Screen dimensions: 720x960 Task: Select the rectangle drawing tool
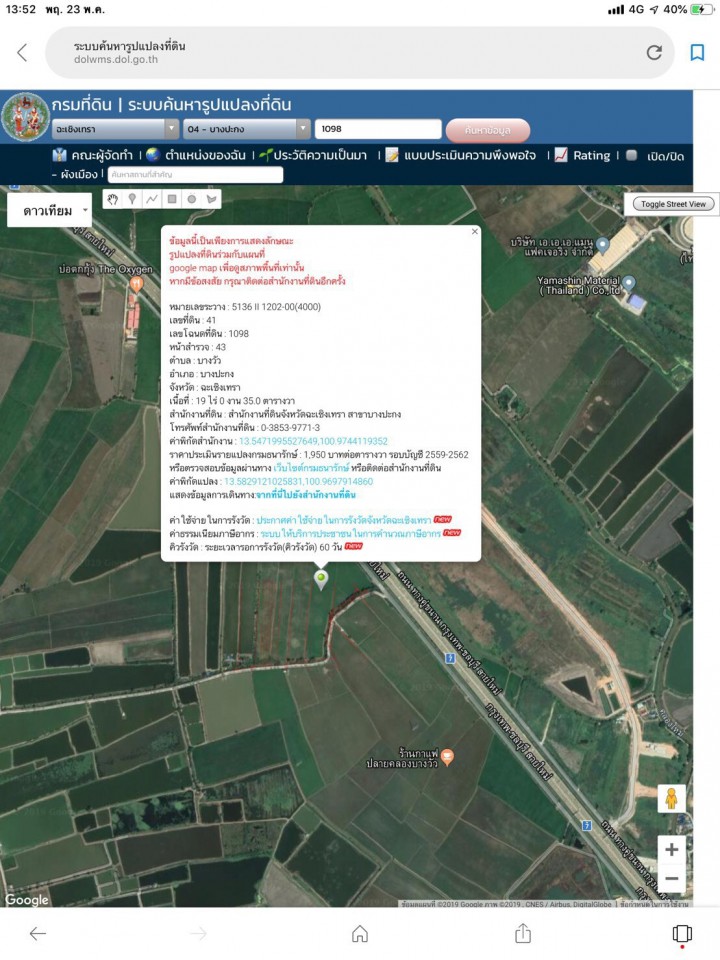click(172, 199)
